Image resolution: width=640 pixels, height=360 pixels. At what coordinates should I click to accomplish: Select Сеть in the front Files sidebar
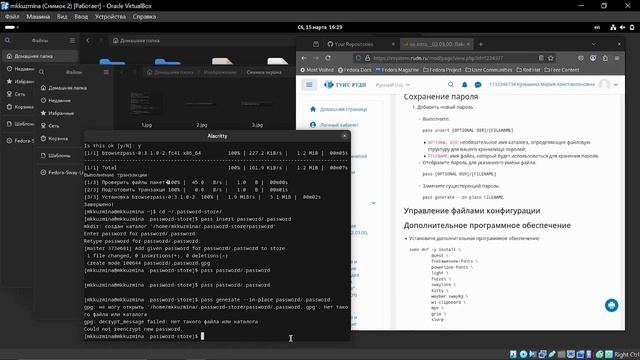[50, 126]
